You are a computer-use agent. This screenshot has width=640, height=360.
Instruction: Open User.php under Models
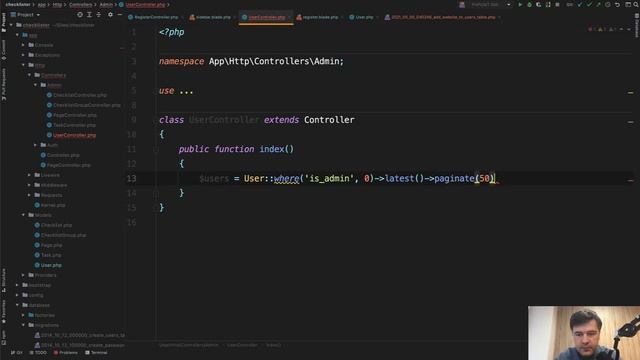coord(48,265)
